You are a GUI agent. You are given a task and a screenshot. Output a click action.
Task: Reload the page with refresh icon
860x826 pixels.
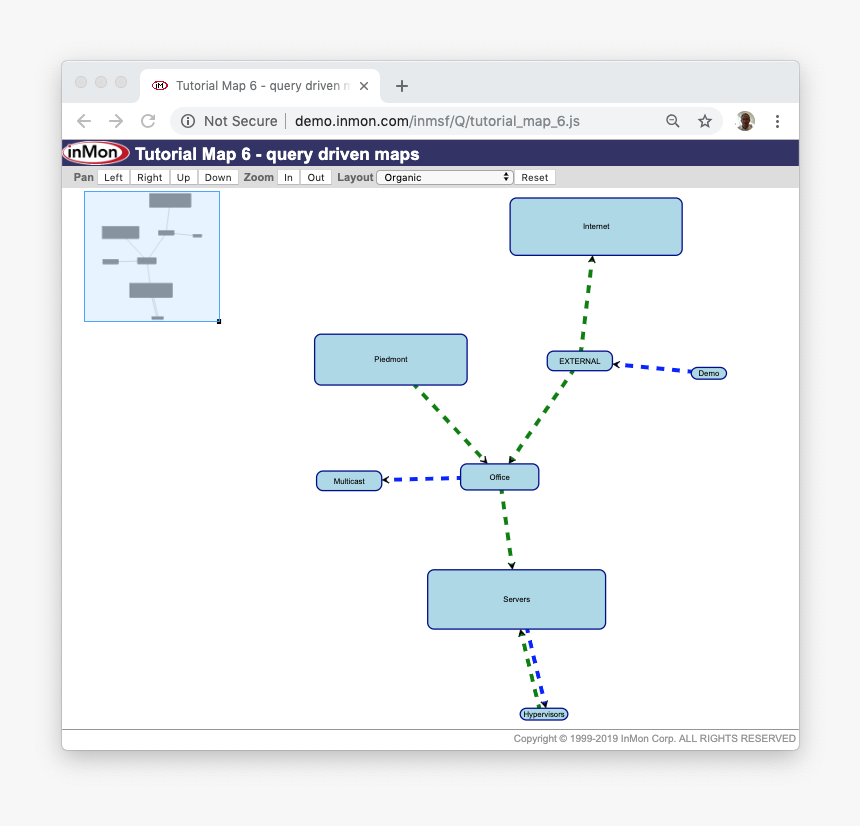[148, 121]
